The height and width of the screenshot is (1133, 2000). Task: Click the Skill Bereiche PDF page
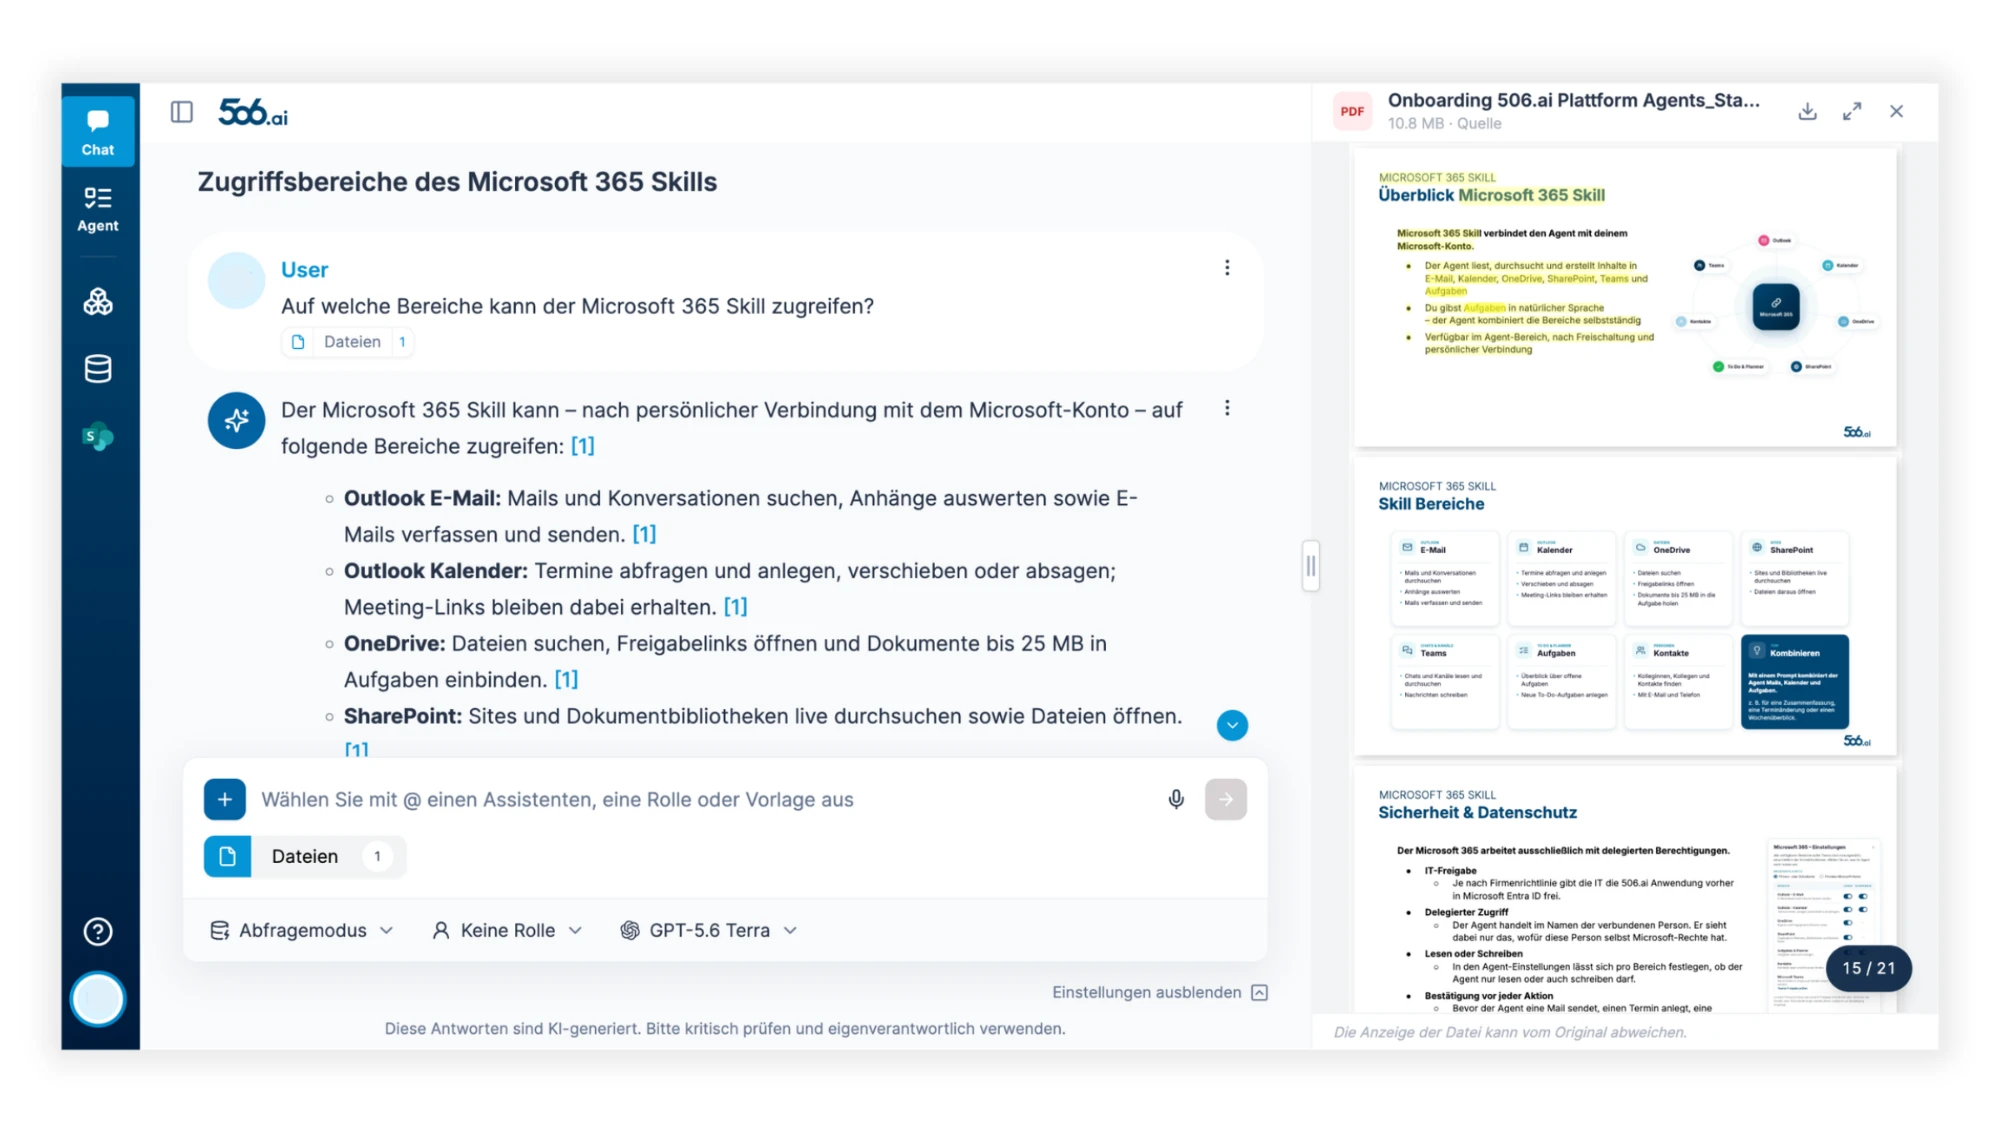click(x=1625, y=606)
